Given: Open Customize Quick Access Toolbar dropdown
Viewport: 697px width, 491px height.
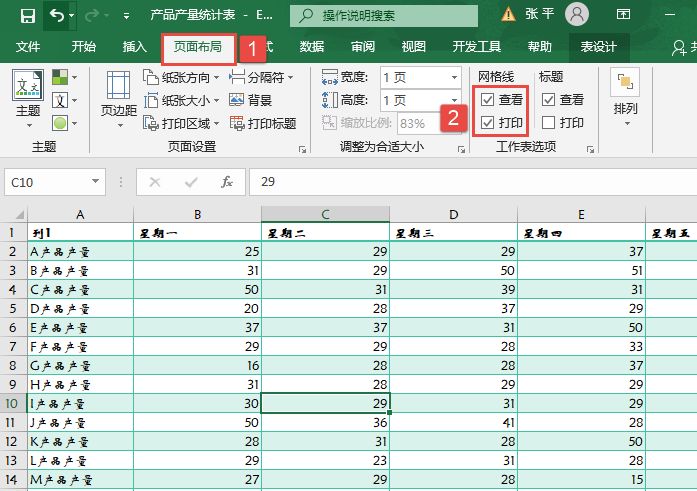Looking at the screenshot, I should click(x=127, y=16).
